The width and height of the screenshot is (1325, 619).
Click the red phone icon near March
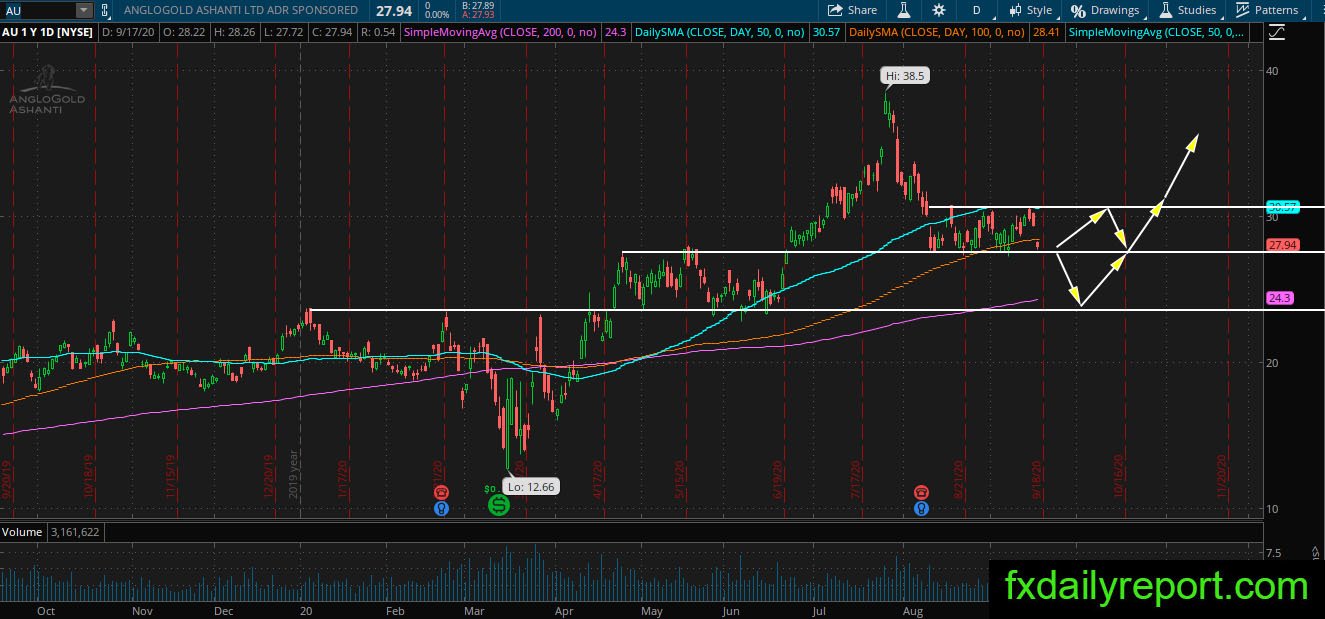point(441,493)
